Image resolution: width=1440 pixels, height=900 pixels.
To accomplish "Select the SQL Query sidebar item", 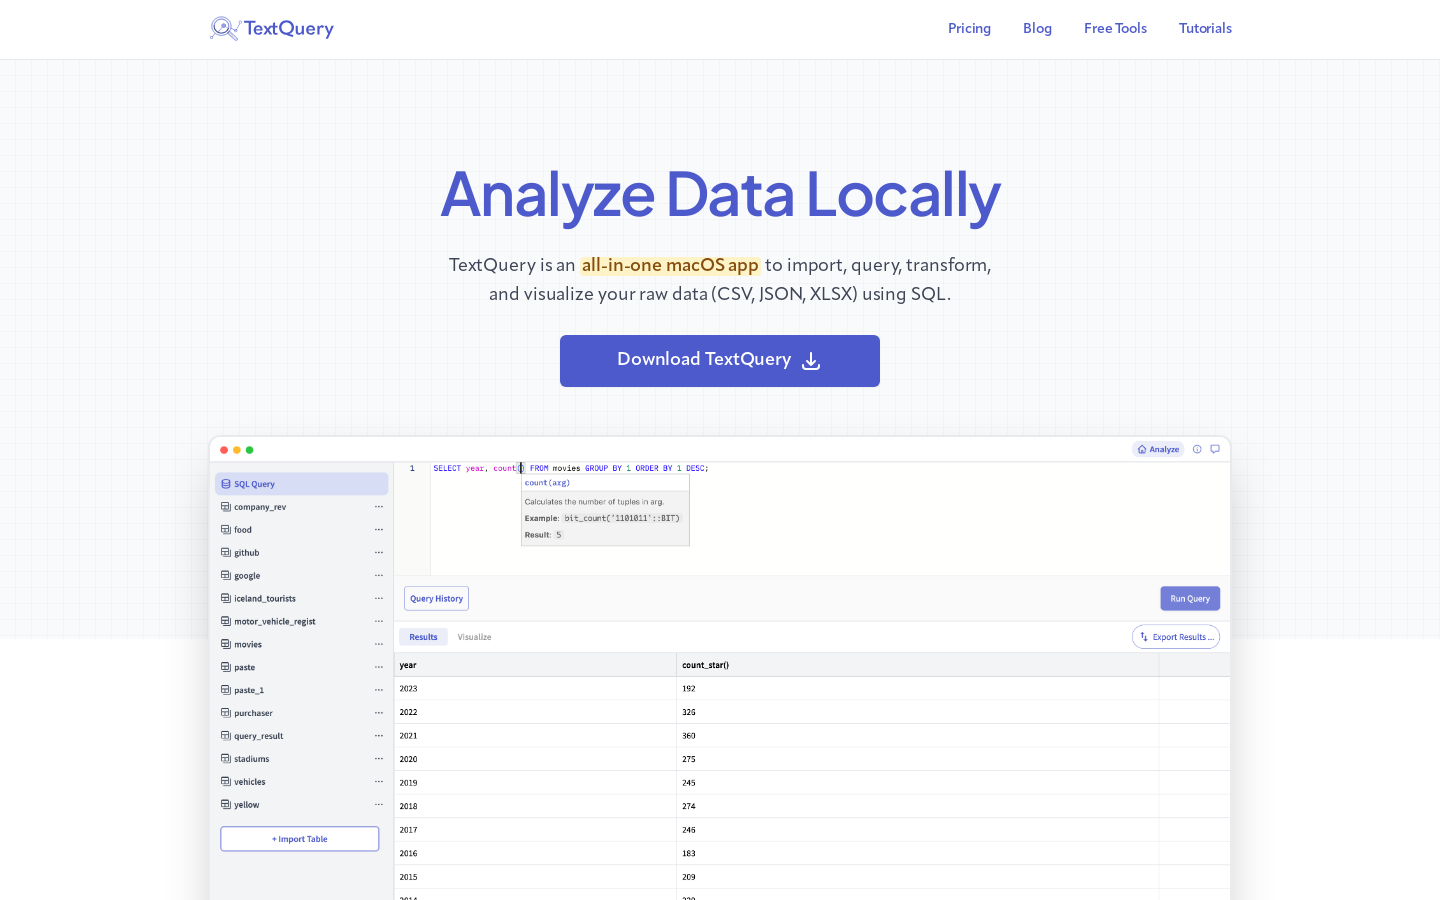I will [x=301, y=484].
